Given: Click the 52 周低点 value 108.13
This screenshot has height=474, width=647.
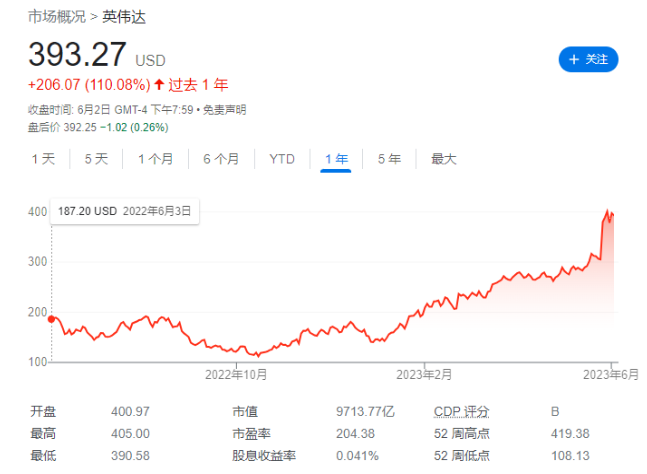Looking at the screenshot, I should click(570, 456).
